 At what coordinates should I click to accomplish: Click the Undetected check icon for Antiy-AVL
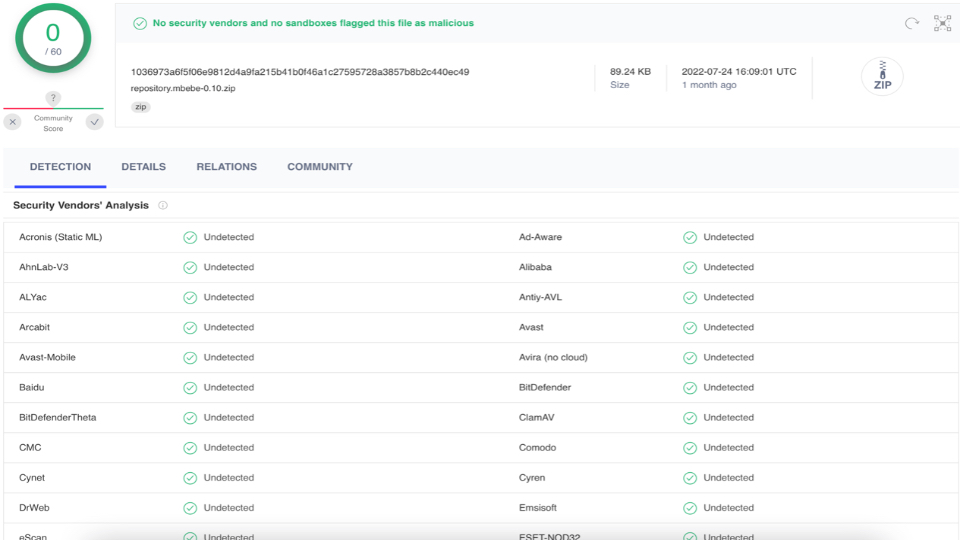690,298
